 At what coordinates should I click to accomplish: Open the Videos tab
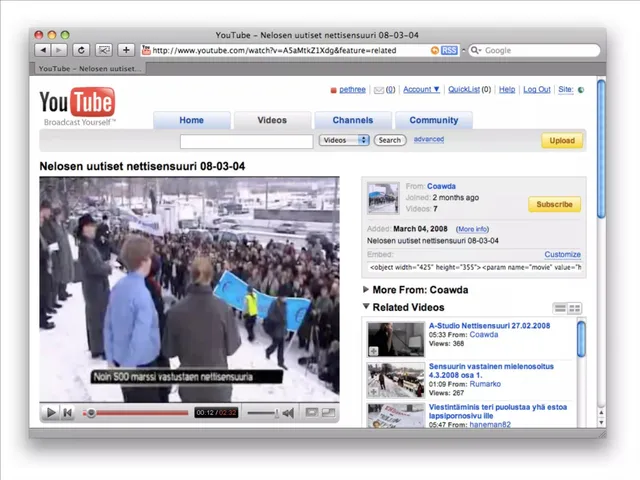coord(272,120)
